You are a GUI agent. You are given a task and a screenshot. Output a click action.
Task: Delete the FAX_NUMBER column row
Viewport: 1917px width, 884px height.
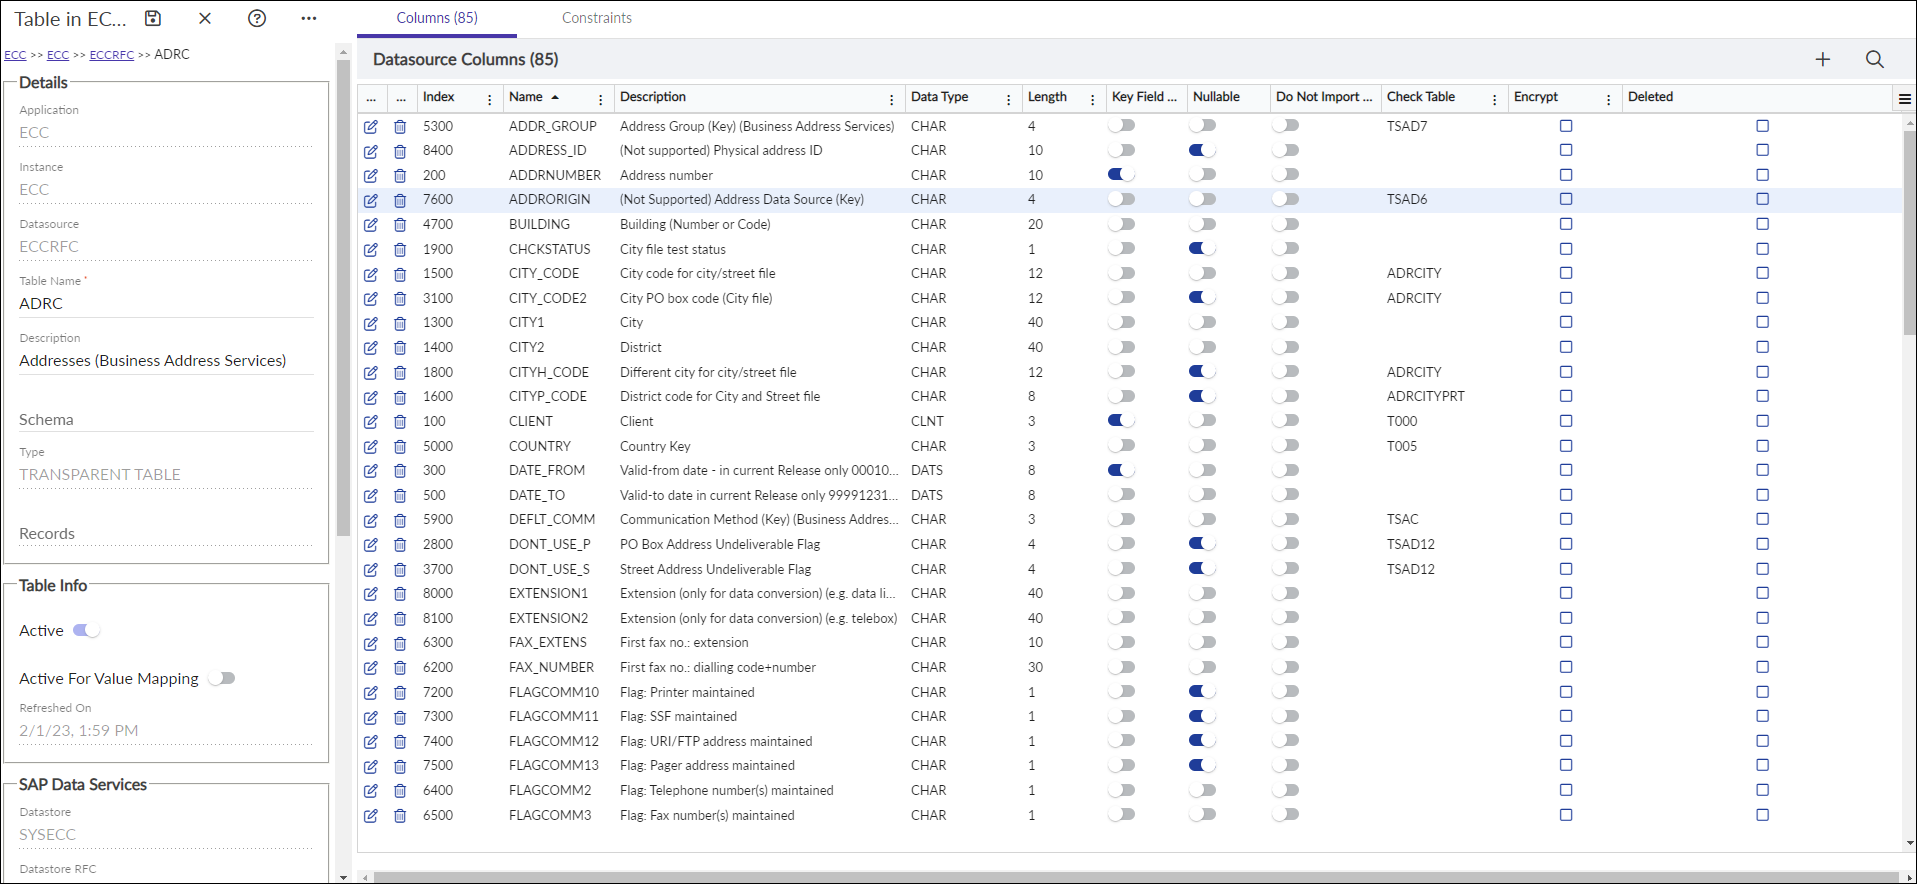[x=400, y=668]
